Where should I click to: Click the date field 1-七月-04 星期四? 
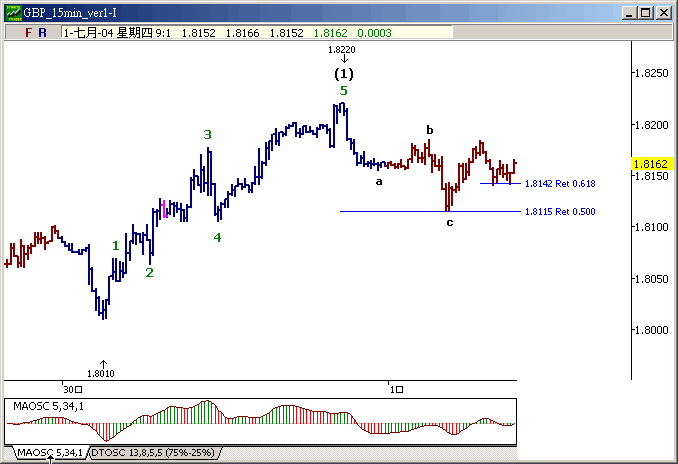click(108, 33)
